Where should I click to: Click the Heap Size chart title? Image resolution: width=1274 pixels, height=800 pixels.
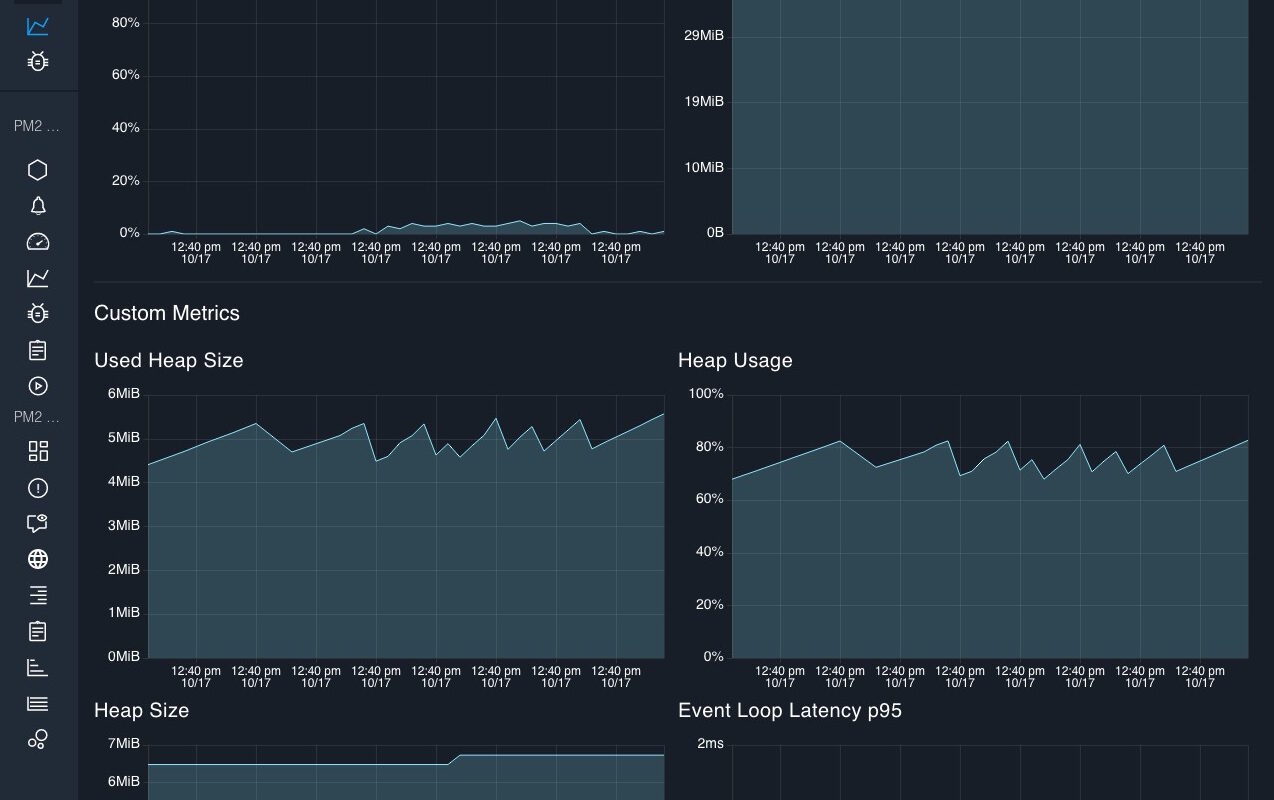coord(141,710)
